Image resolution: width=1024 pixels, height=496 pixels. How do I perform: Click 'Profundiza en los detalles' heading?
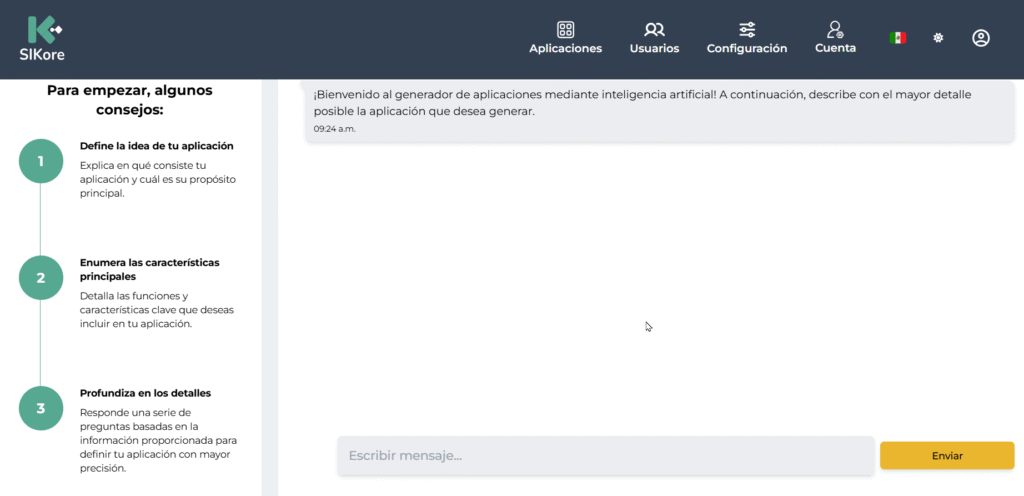click(x=145, y=393)
